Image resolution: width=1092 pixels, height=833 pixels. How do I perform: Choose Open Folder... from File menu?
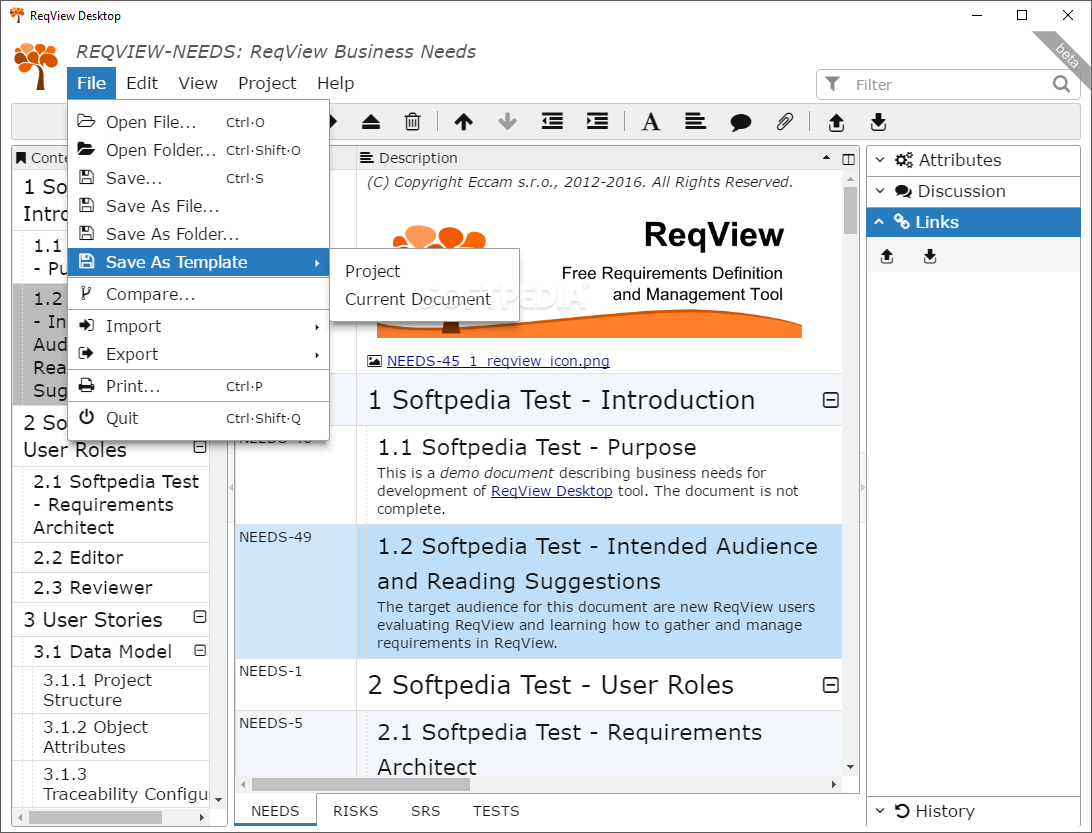click(198, 150)
